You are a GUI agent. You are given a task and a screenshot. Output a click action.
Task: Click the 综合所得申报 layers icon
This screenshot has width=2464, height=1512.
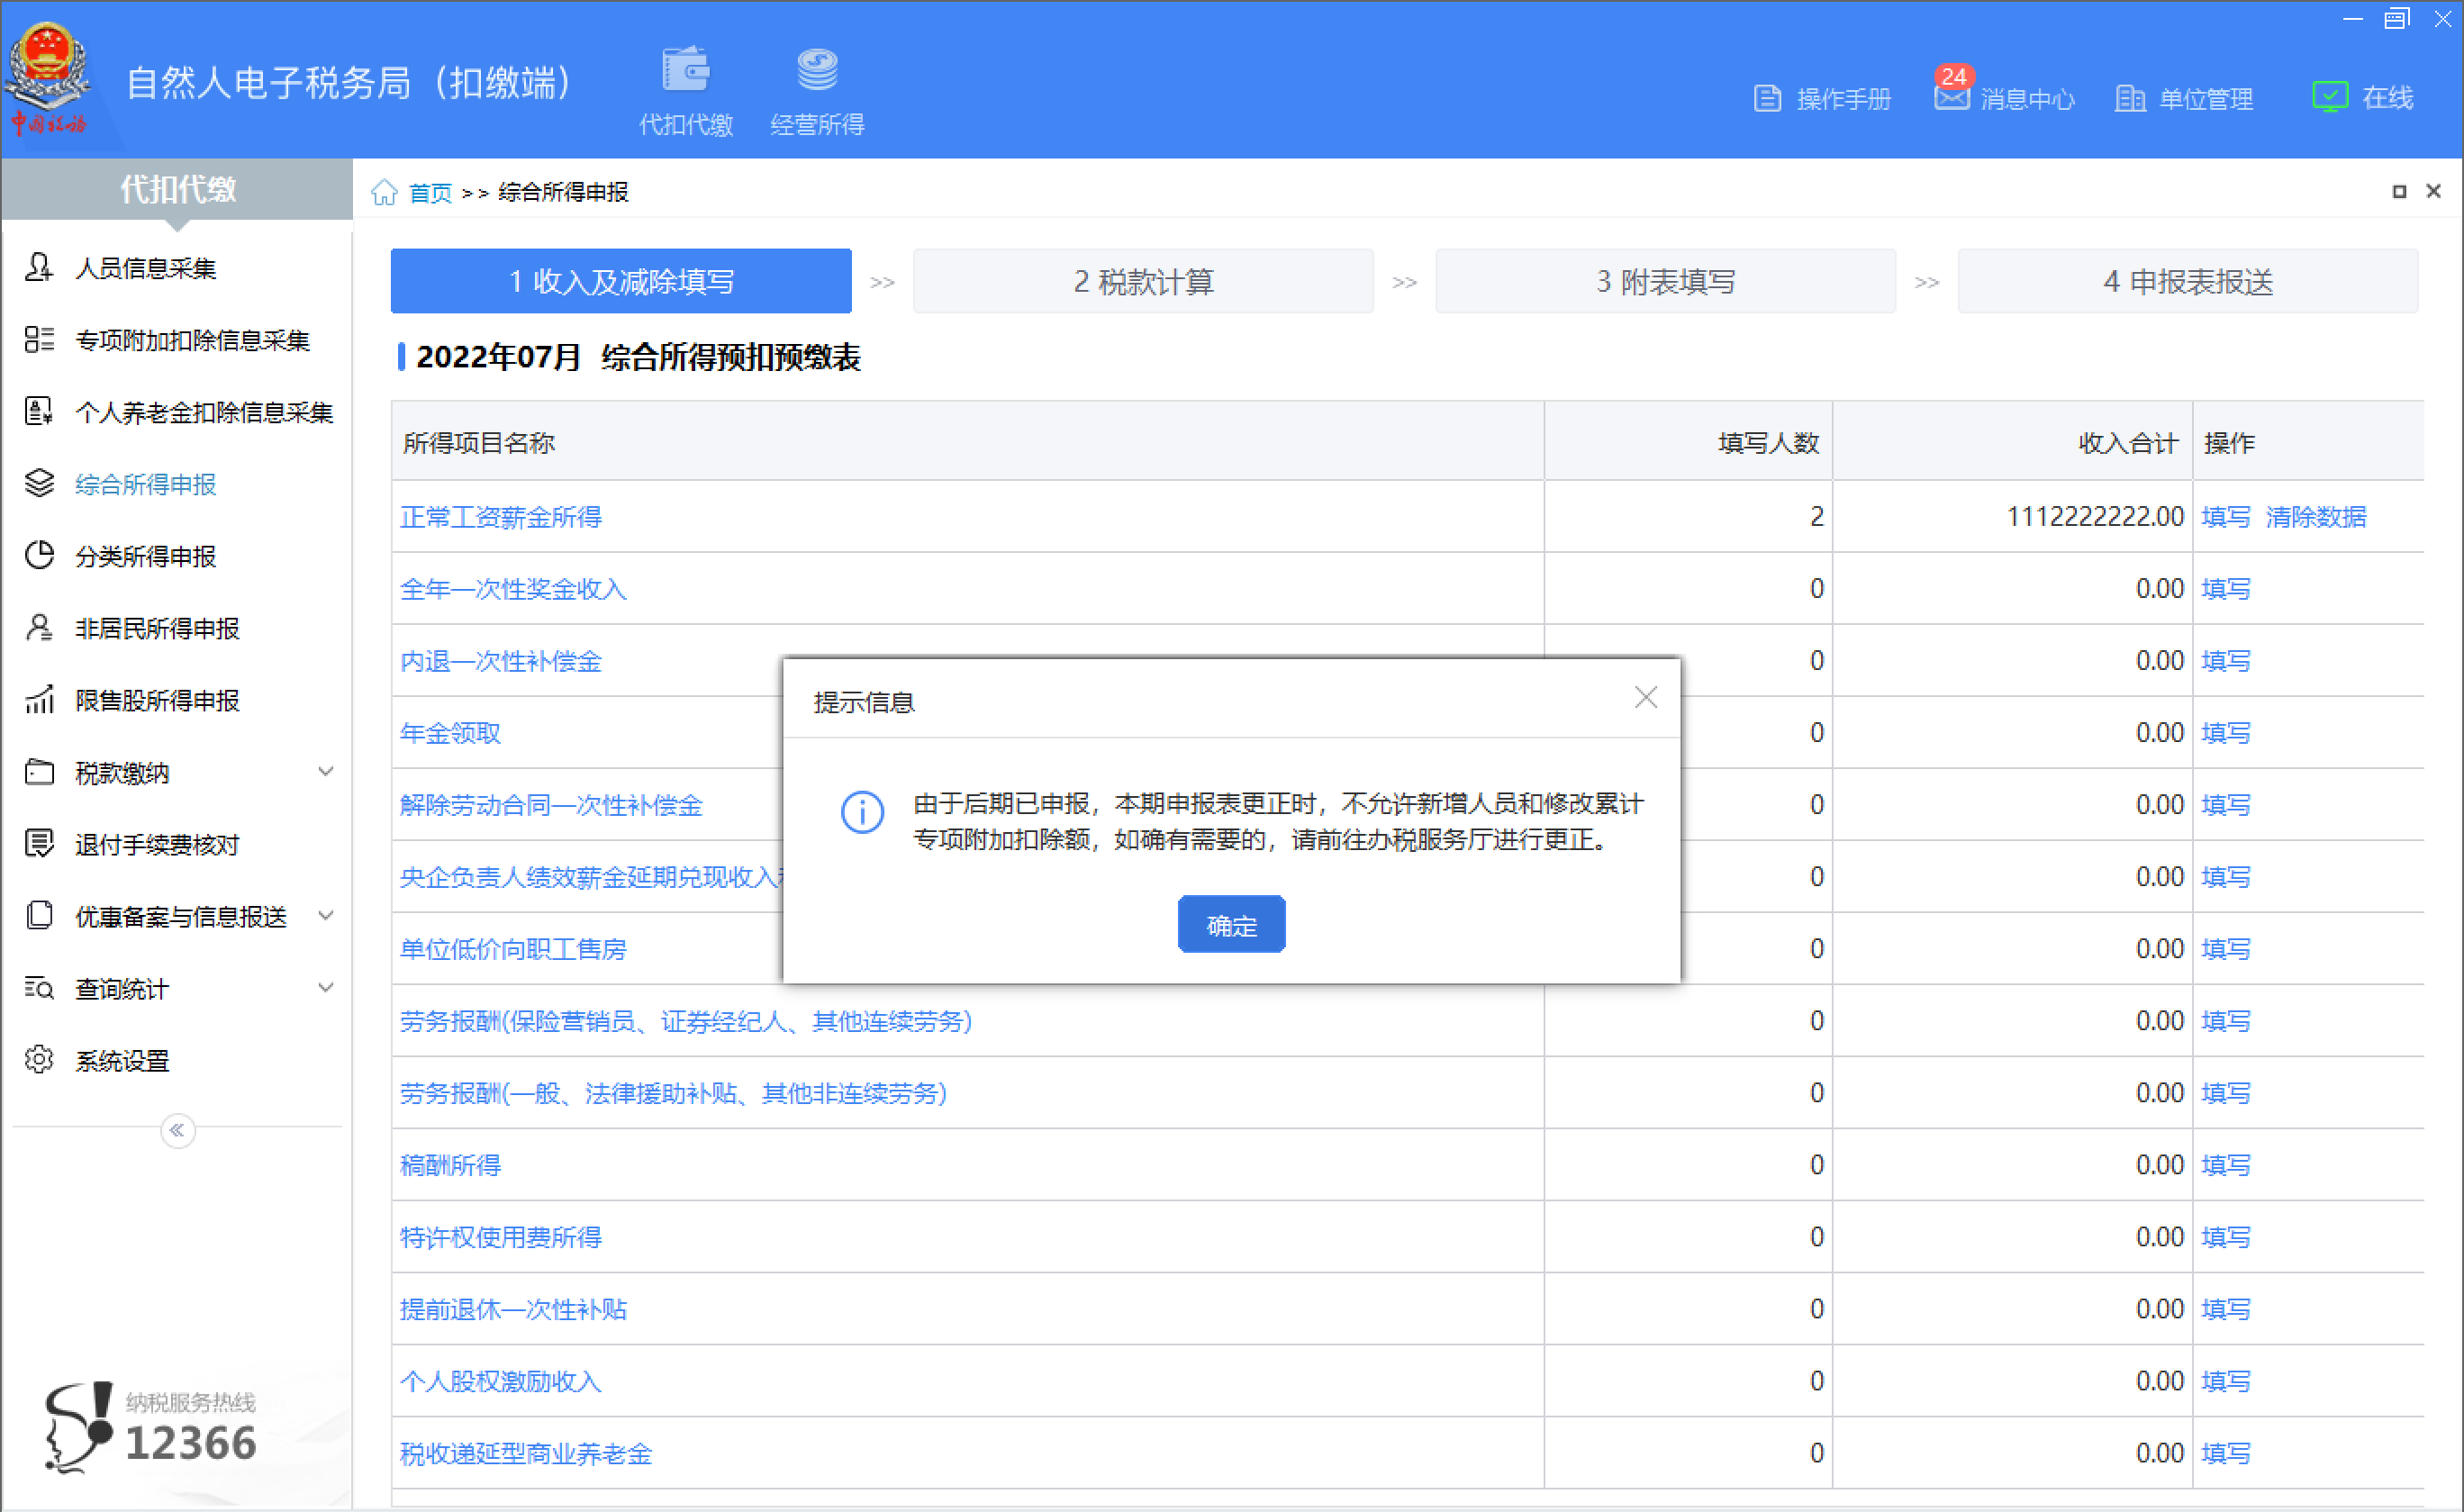click(39, 484)
